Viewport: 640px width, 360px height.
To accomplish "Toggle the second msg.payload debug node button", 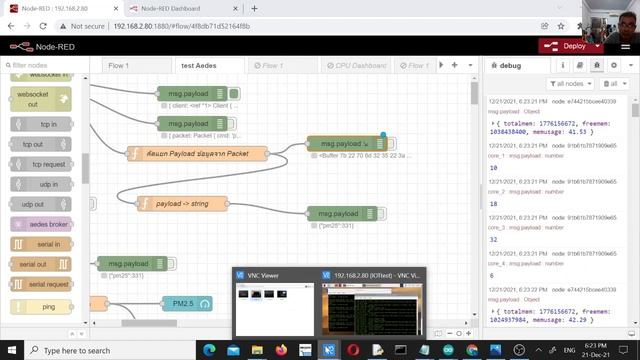I will pos(231,124).
